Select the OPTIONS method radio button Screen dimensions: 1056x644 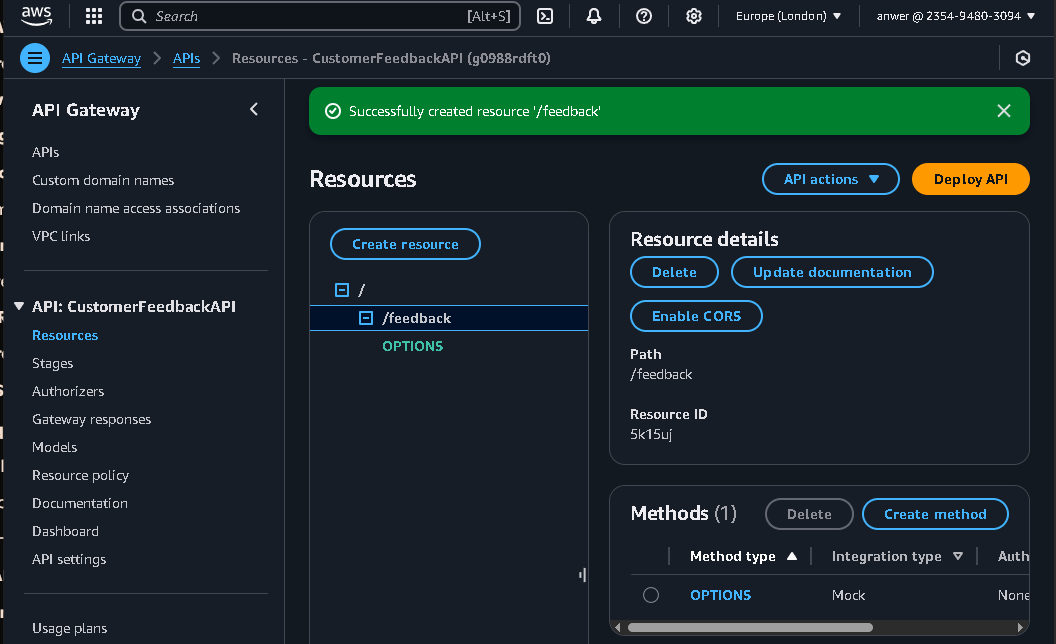(x=651, y=595)
